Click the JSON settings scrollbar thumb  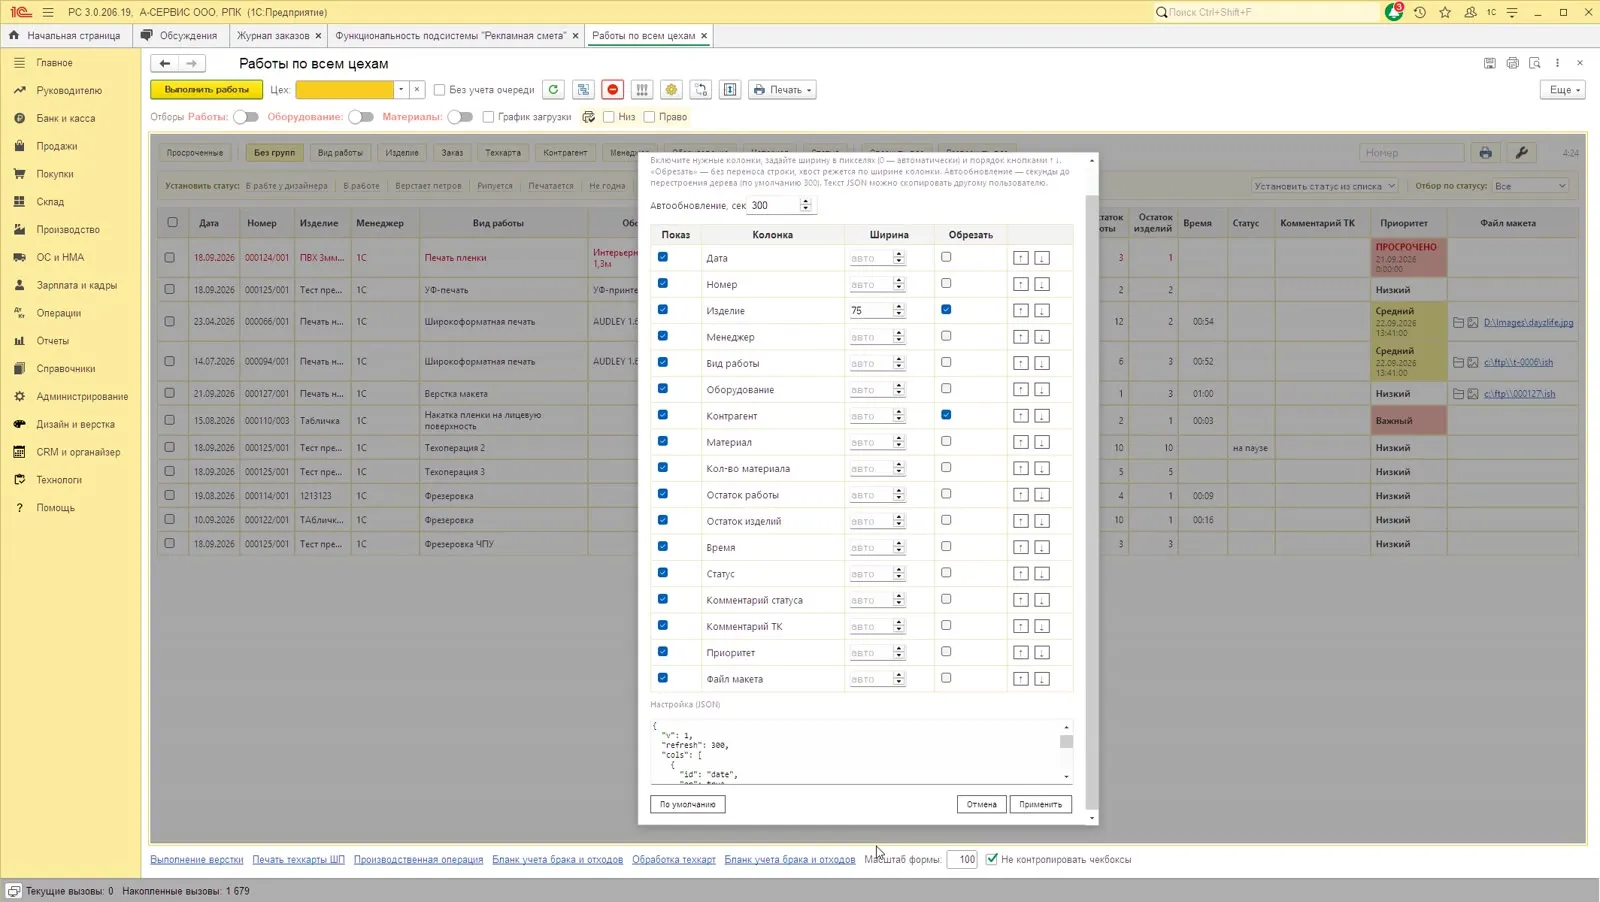(1066, 742)
